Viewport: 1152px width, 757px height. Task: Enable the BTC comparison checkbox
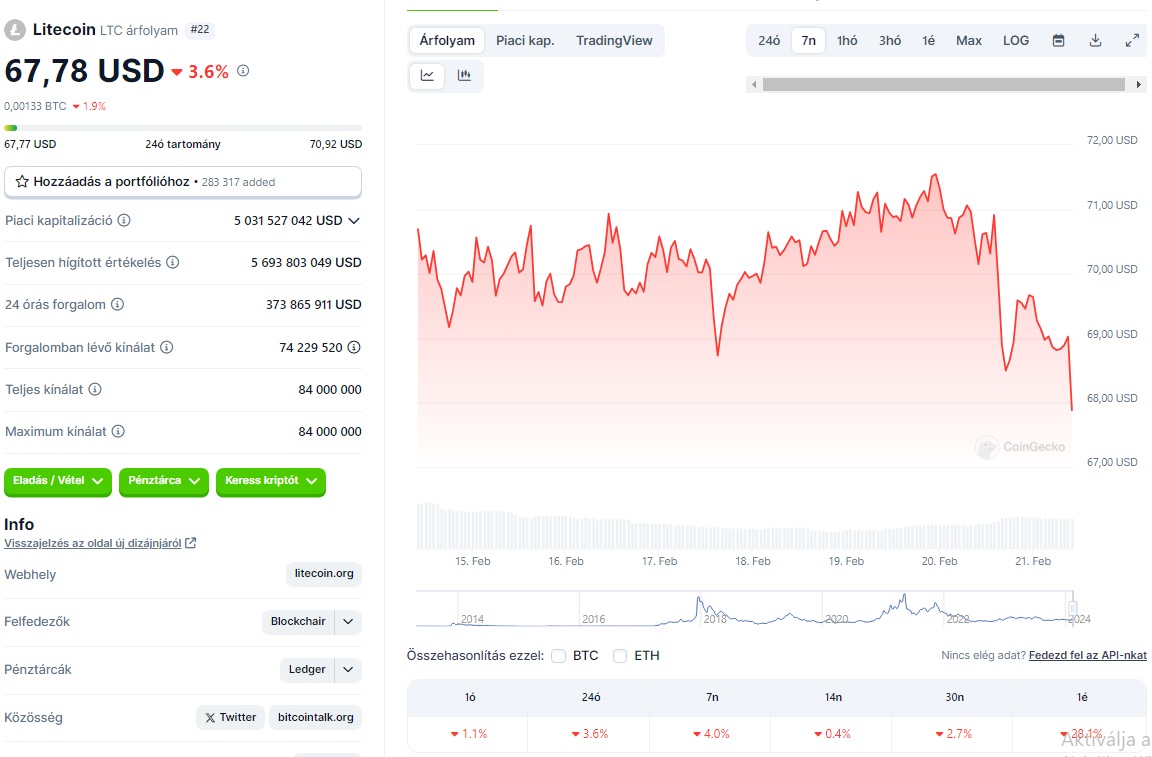click(x=558, y=656)
